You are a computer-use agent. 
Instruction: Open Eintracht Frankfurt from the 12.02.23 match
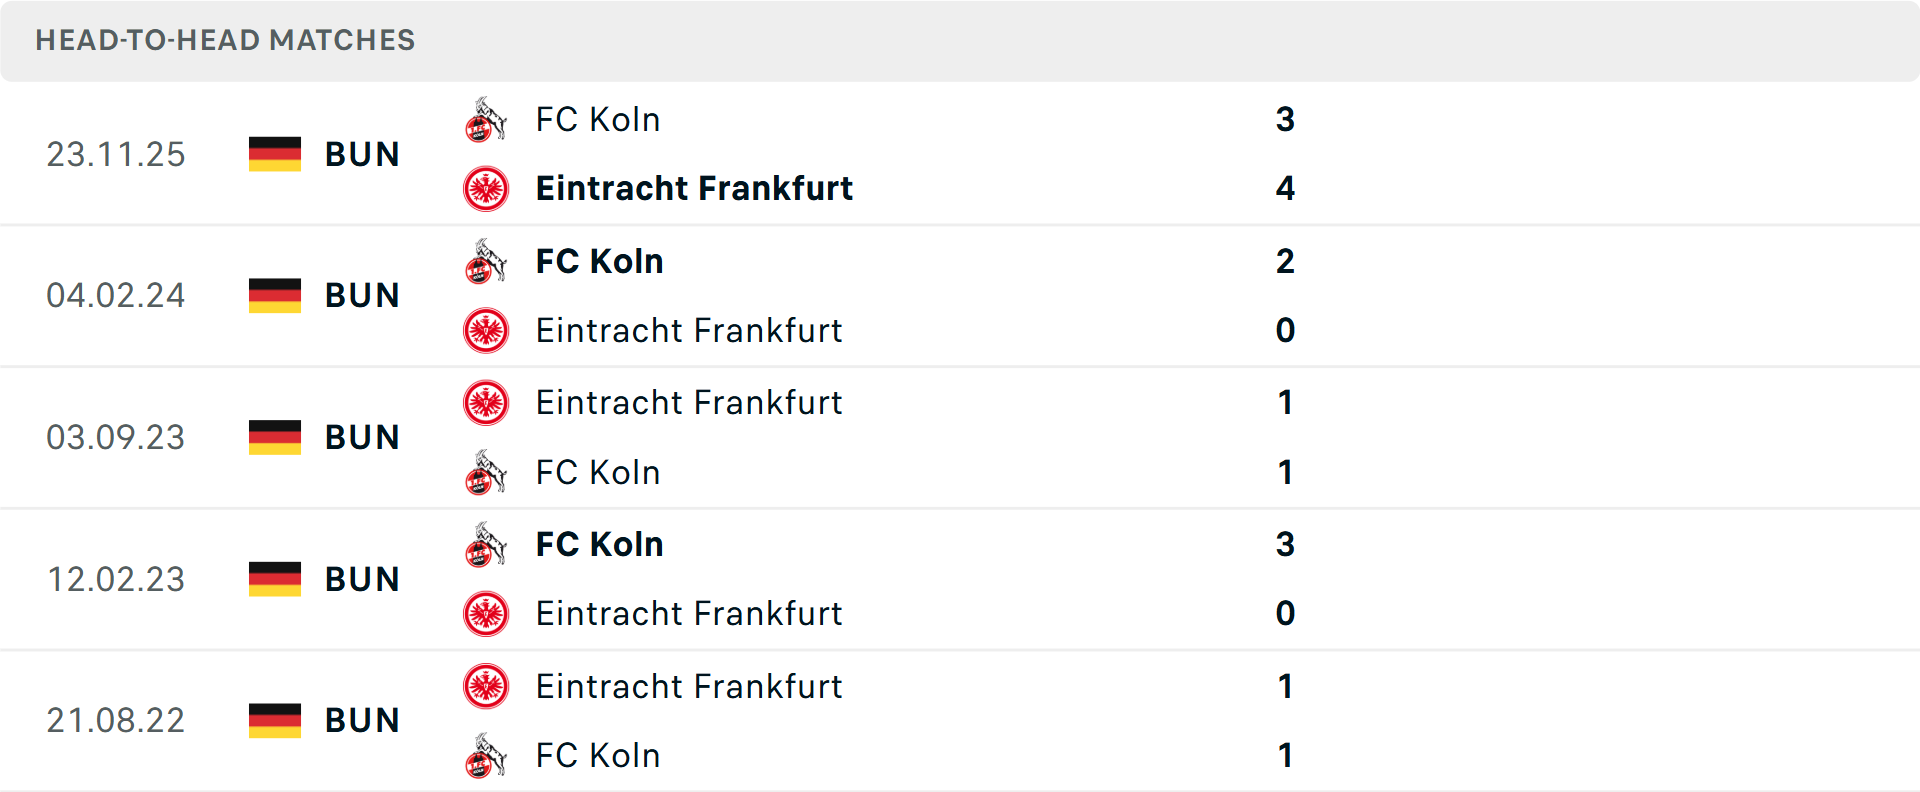coord(689,613)
